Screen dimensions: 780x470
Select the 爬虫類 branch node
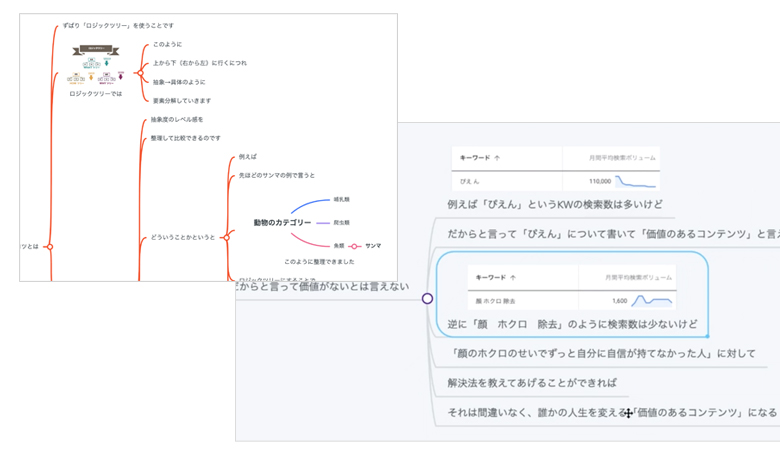[341, 222]
